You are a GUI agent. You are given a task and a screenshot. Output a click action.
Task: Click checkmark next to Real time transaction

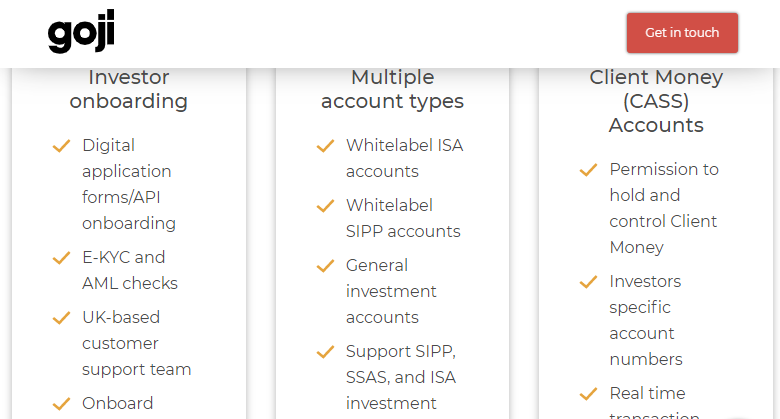point(588,394)
